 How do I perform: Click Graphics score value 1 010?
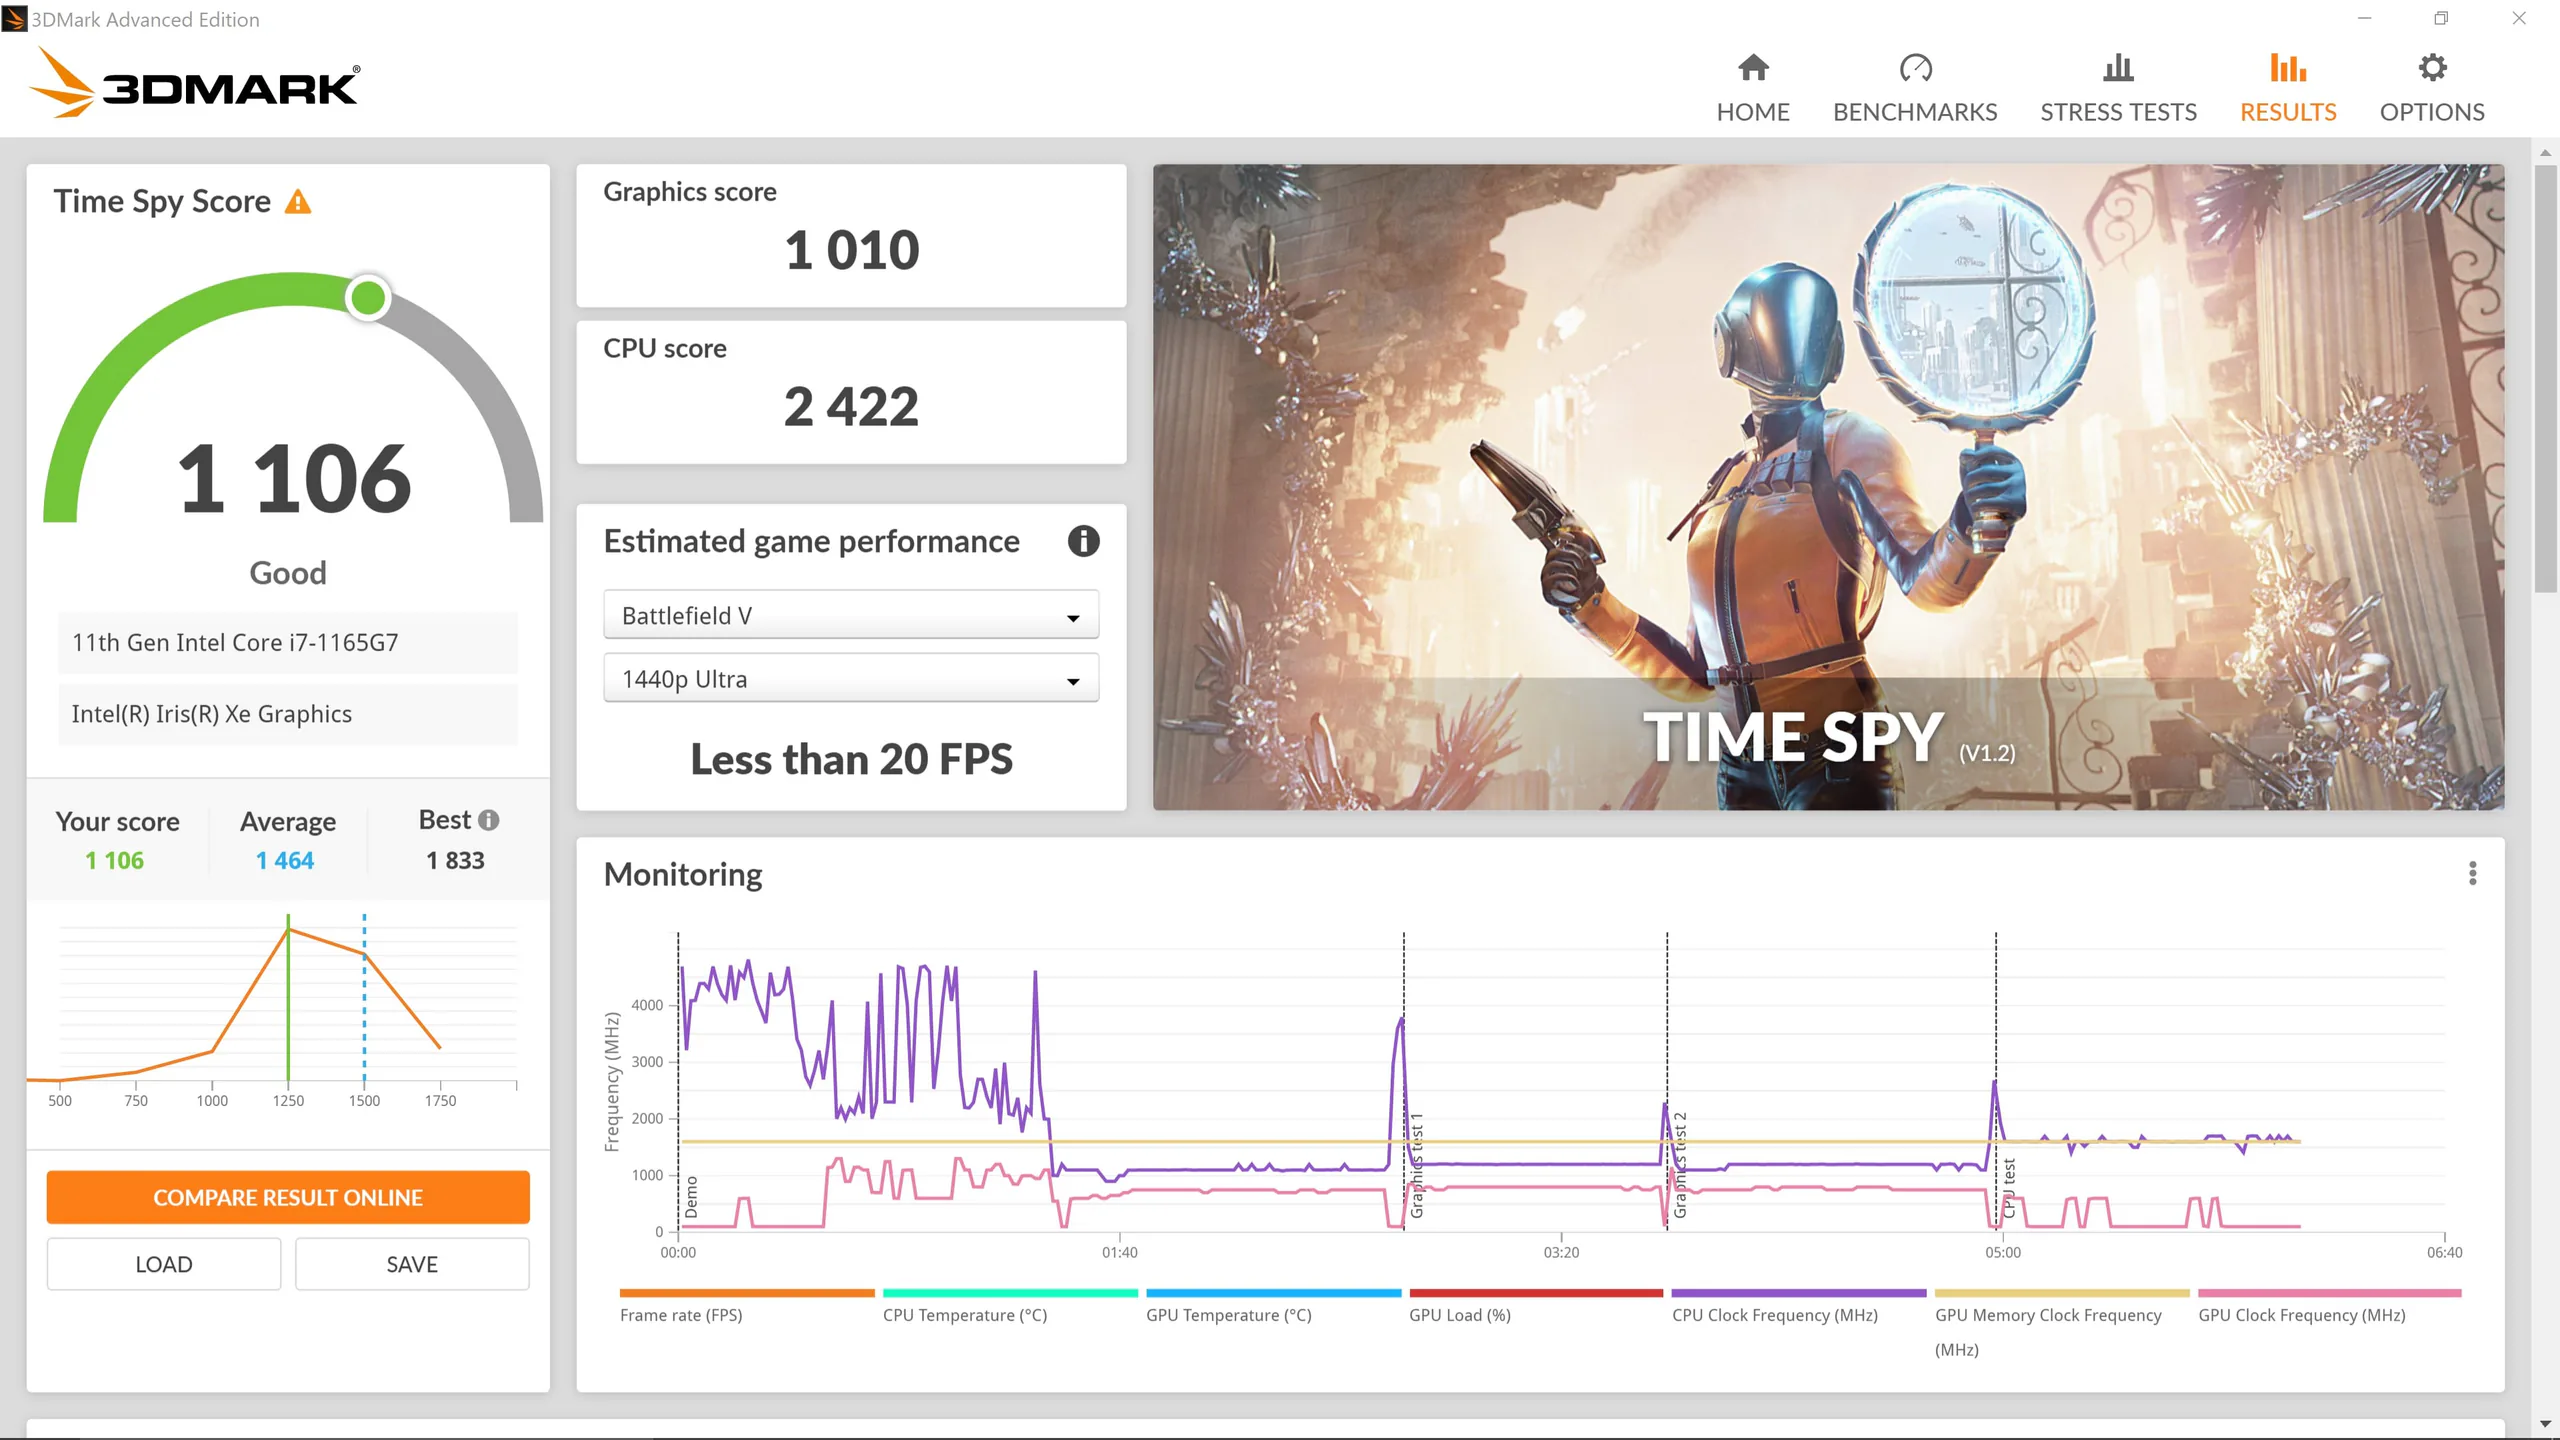click(x=851, y=250)
